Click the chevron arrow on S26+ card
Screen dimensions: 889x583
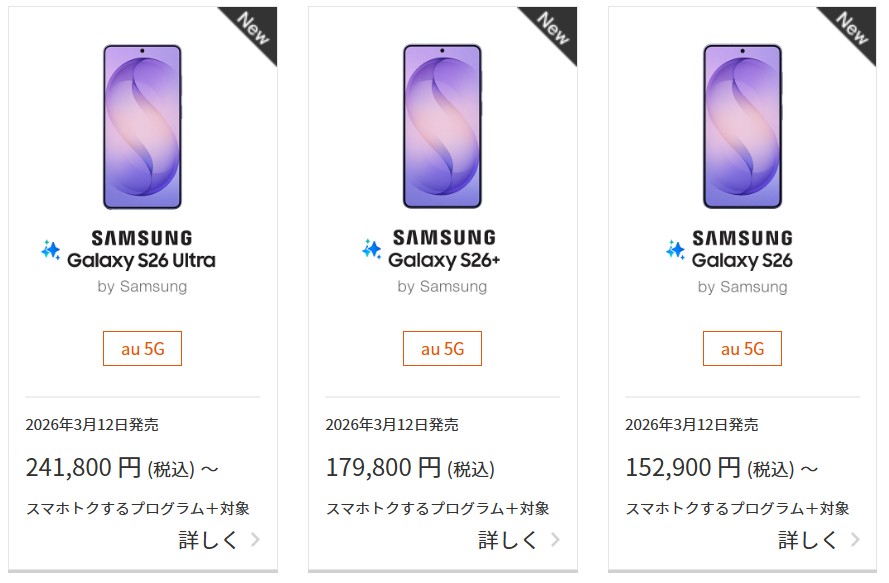coord(556,540)
